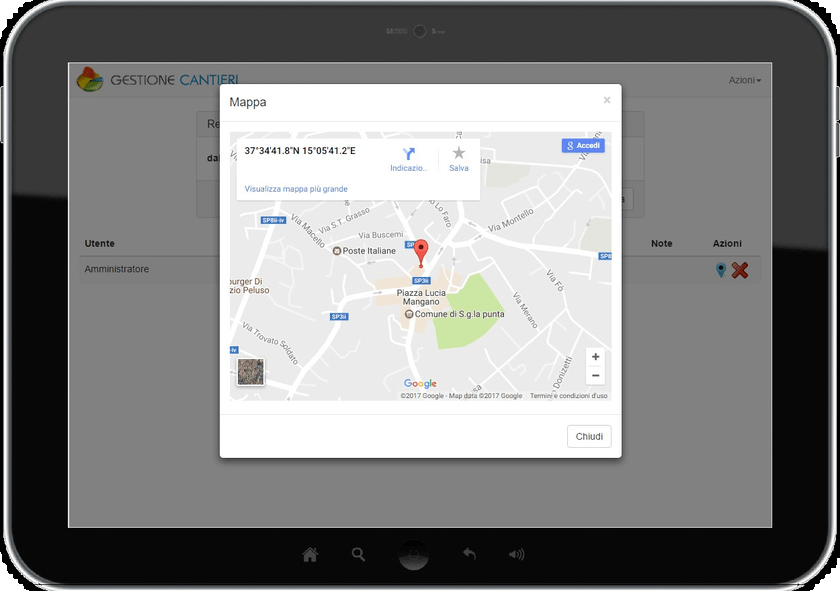
Task: Switch to satellite view thumbnail
Action: click(251, 372)
